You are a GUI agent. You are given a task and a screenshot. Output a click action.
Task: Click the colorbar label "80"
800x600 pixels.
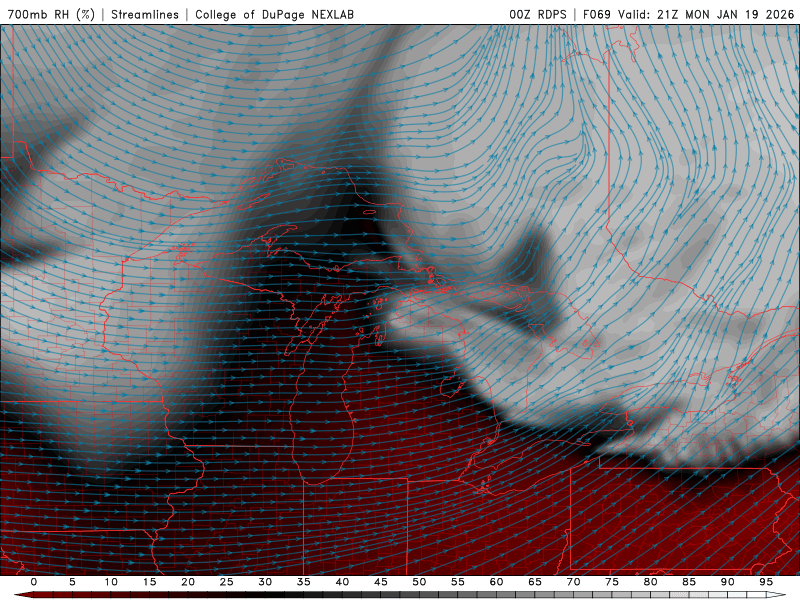click(651, 582)
